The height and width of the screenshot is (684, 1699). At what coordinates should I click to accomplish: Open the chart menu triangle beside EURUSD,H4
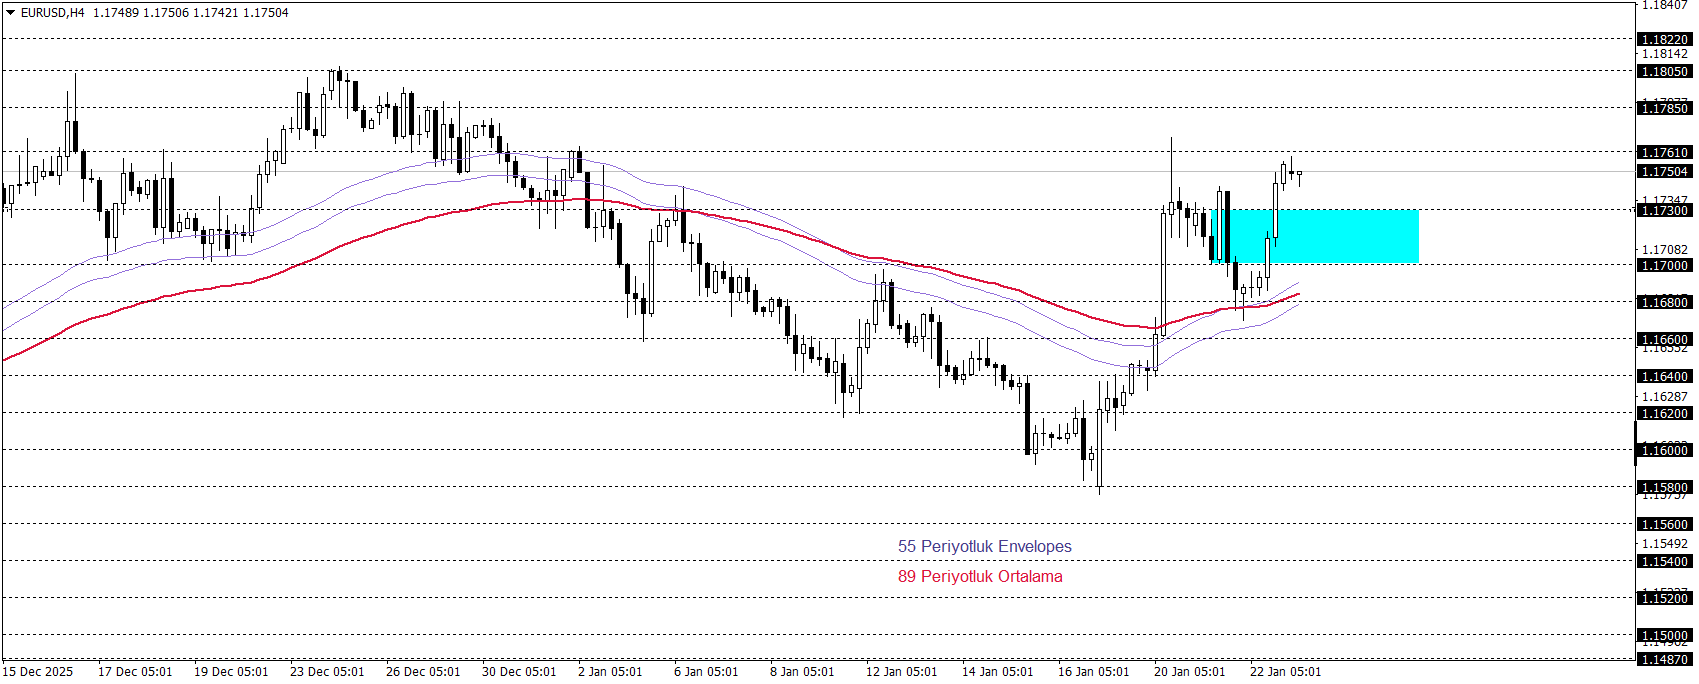[10, 13]
